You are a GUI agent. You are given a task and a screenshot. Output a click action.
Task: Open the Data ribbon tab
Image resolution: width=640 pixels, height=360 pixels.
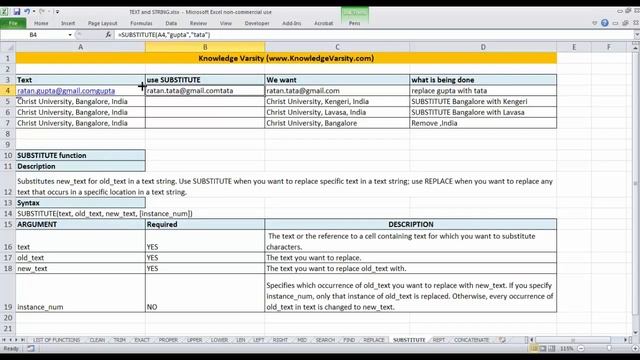coord(171,23)
